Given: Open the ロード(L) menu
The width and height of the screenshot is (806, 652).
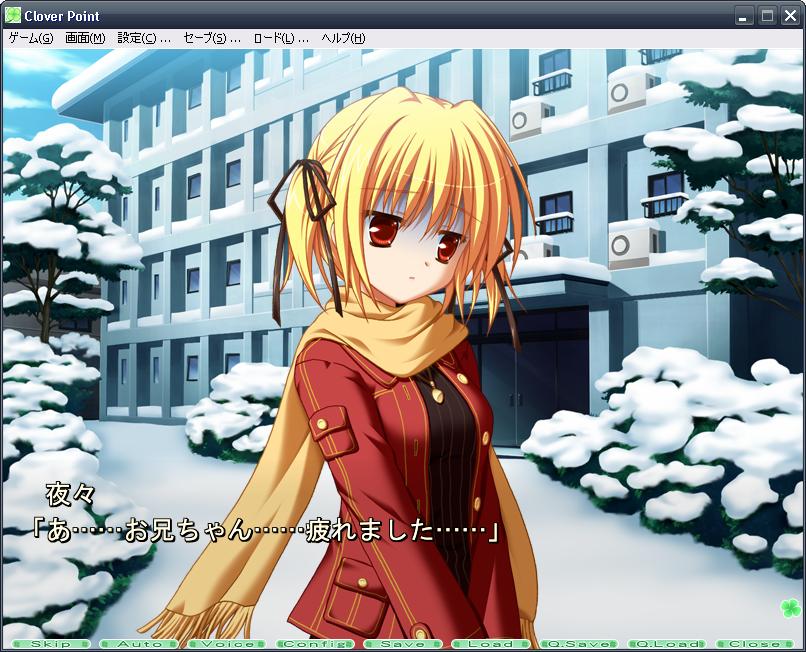Looking at the screenshot, I should coord(281,39).
